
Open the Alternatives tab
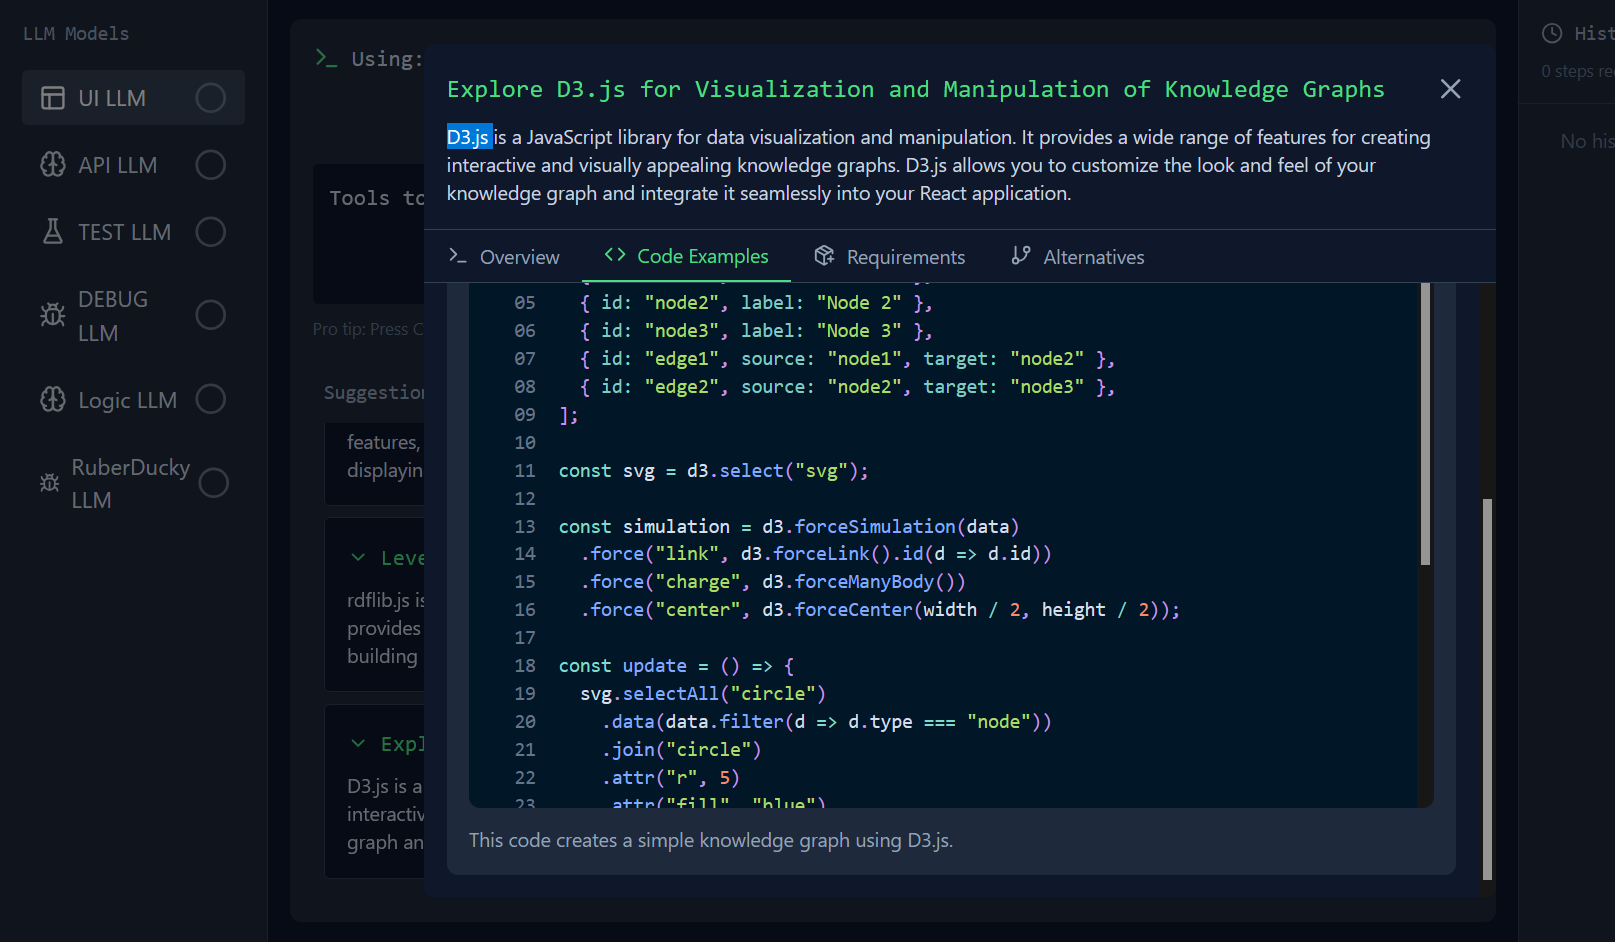(1078, 257)
